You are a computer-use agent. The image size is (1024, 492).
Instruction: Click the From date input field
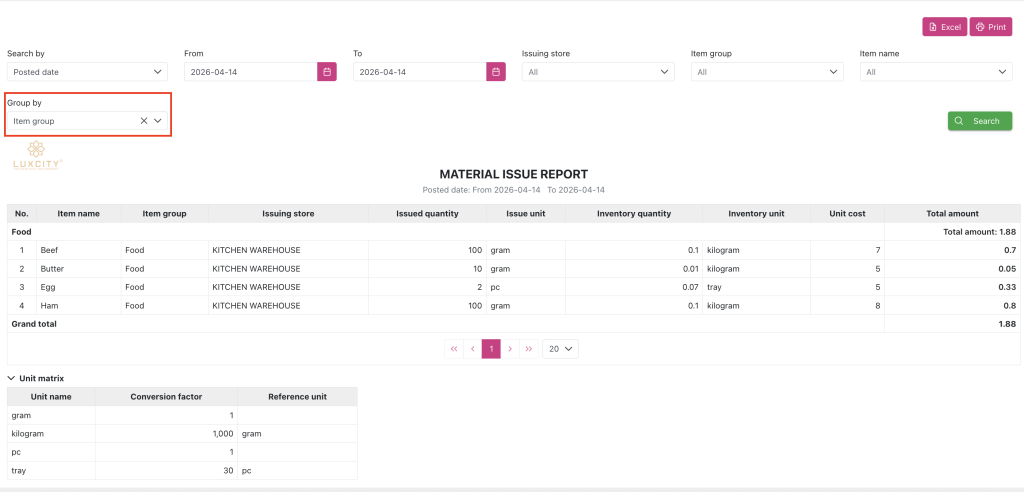pos(251,72)
